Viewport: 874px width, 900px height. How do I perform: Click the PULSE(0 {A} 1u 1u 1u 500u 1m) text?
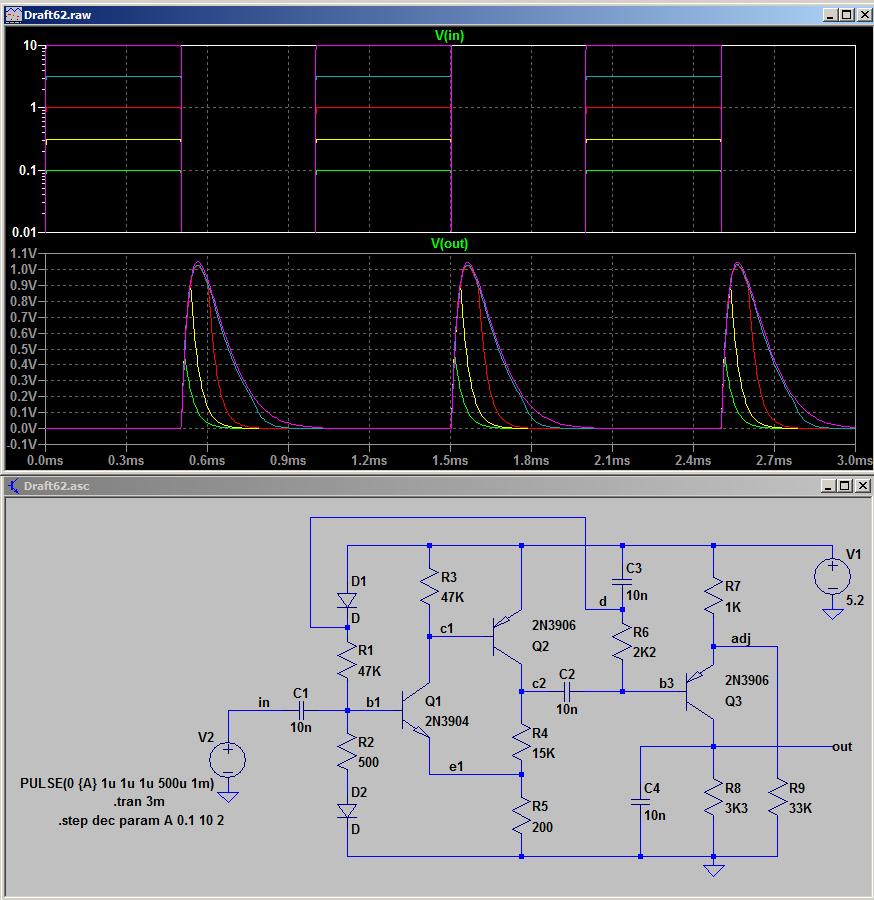point(117,783)
